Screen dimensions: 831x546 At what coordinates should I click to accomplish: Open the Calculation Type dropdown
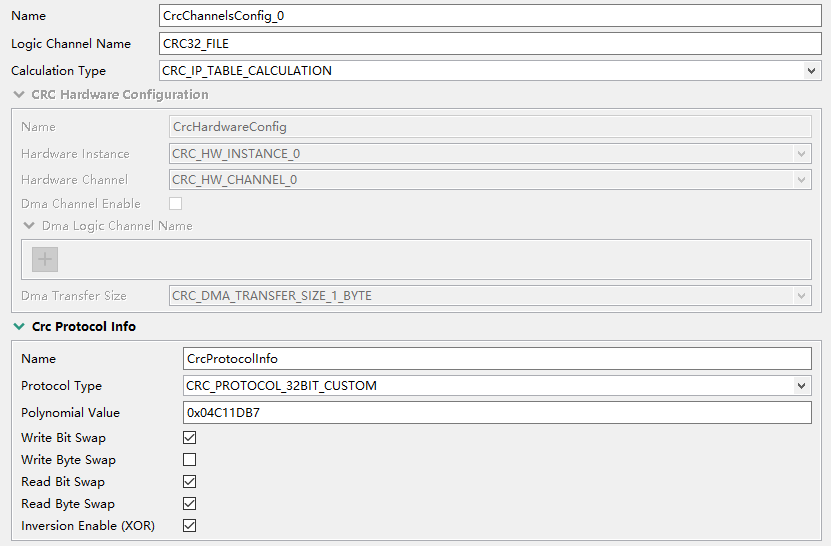tap(811, 71)
